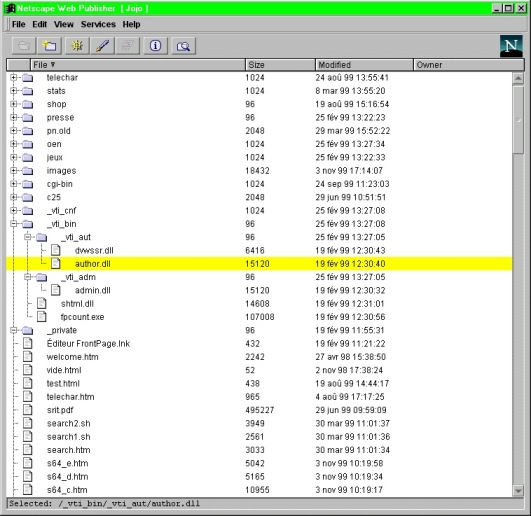
Task: Sort by the Owner column header
Action: tap(469, 65)
